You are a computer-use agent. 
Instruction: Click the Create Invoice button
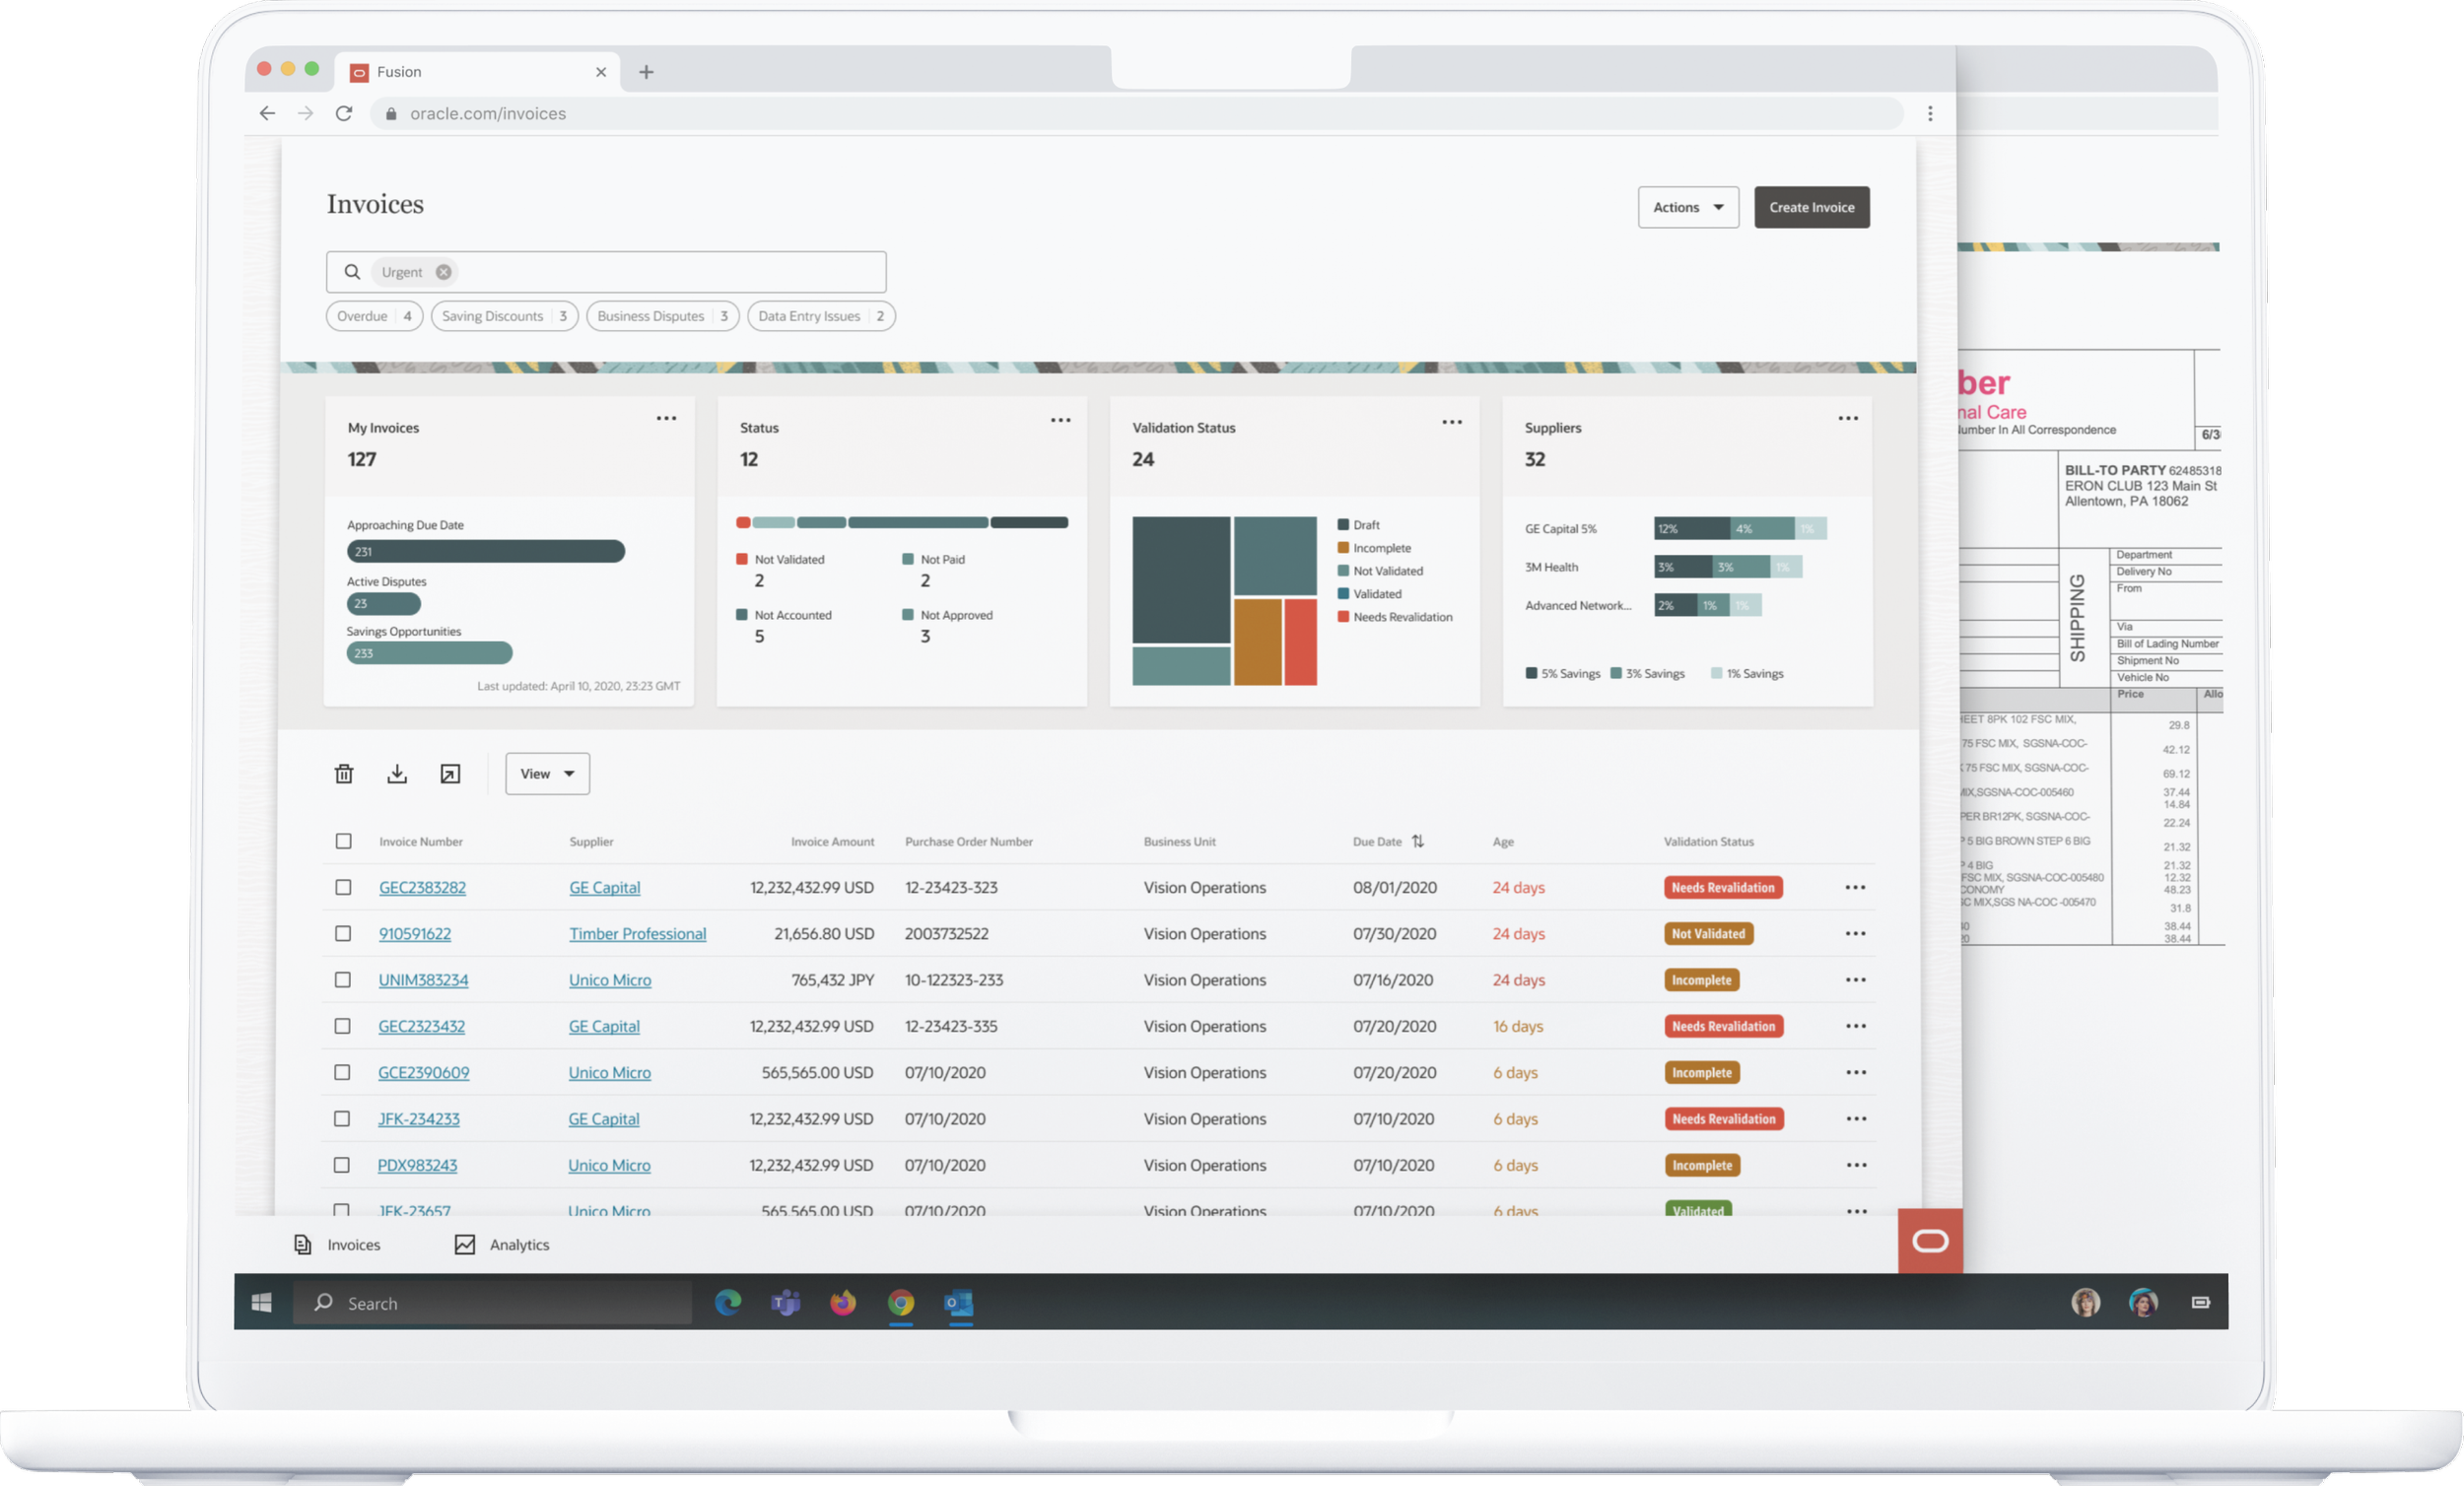point(1811,207)
